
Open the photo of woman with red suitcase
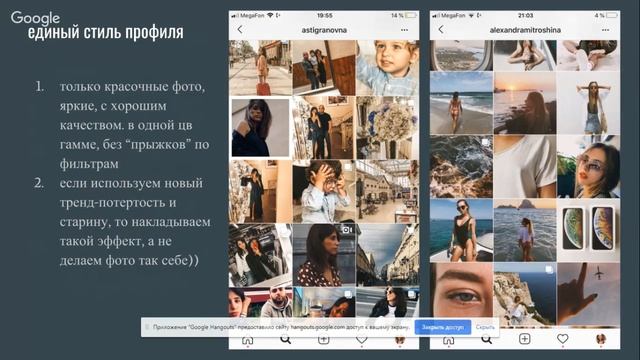(x=260, y=68)
